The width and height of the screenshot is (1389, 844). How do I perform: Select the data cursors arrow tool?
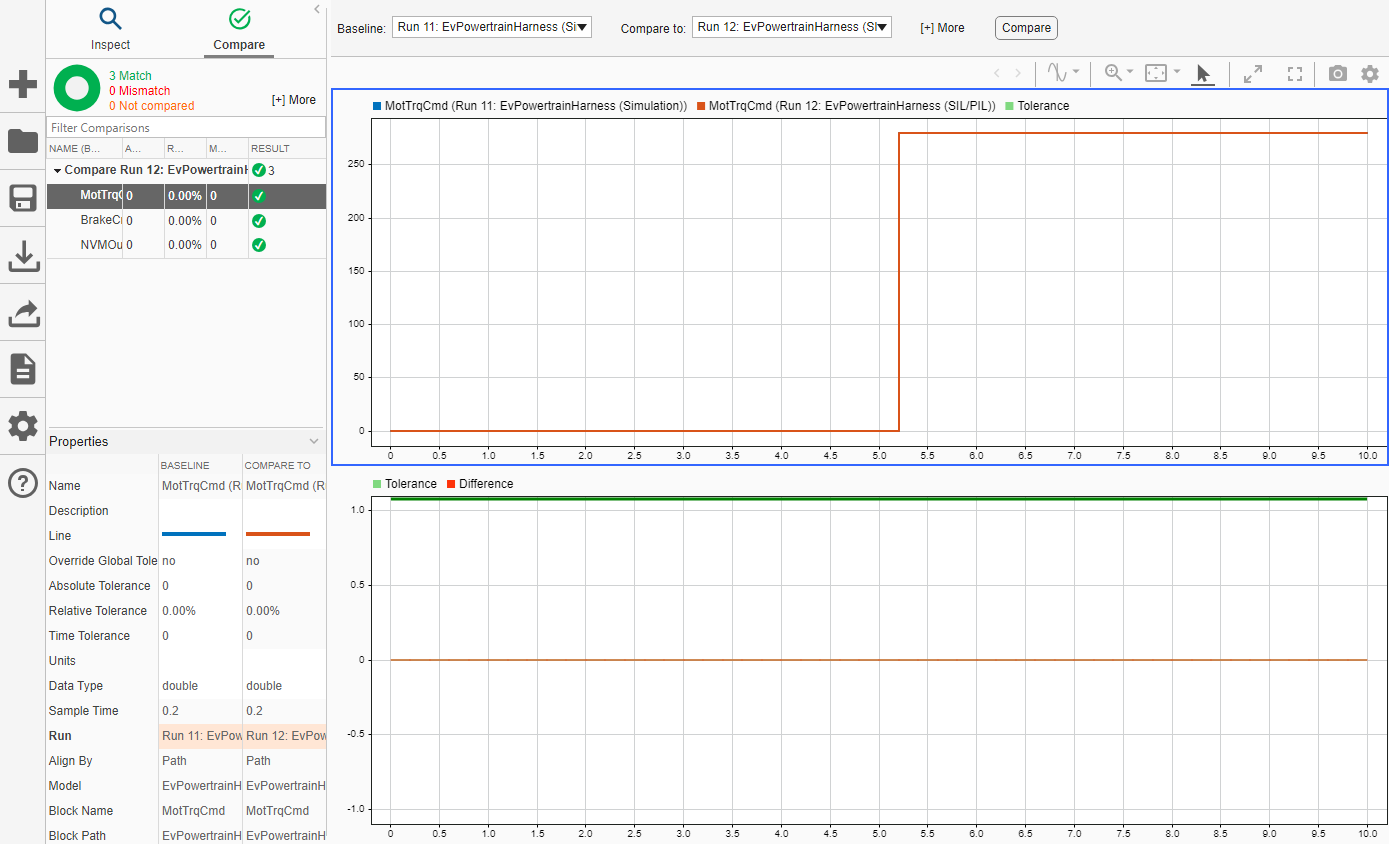coord(1203,73)
